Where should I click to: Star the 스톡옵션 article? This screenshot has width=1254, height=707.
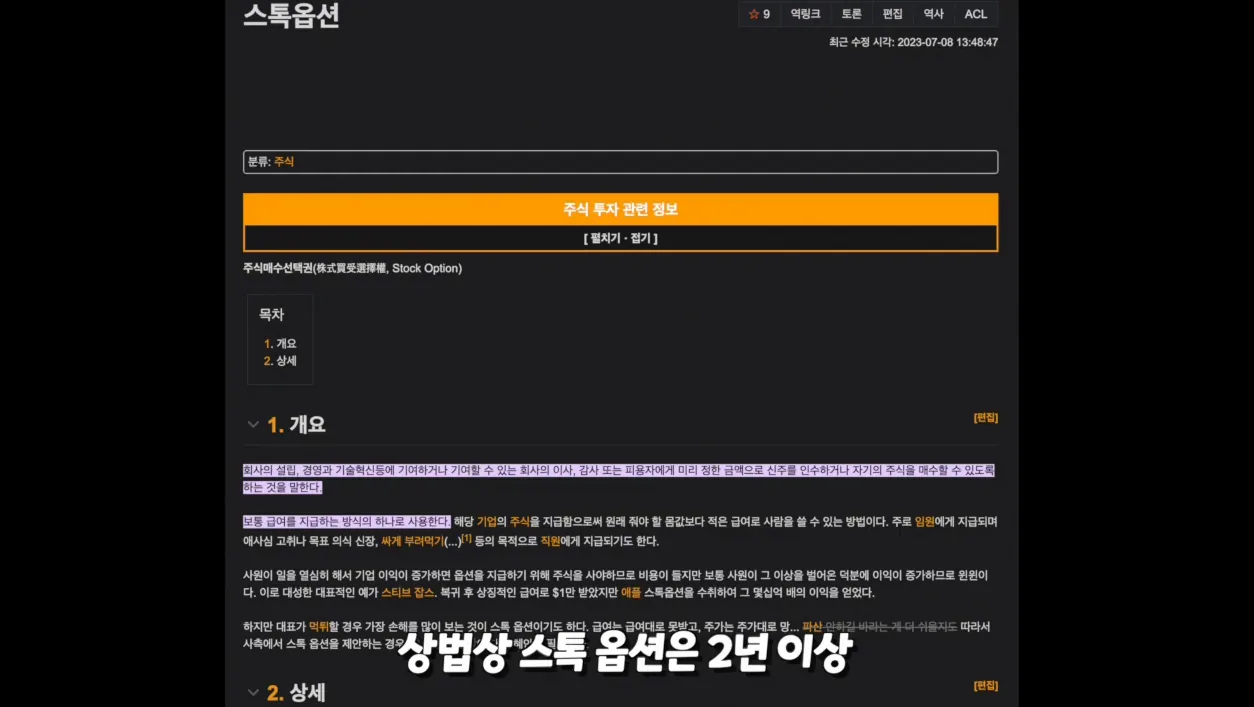click(760, 14)
